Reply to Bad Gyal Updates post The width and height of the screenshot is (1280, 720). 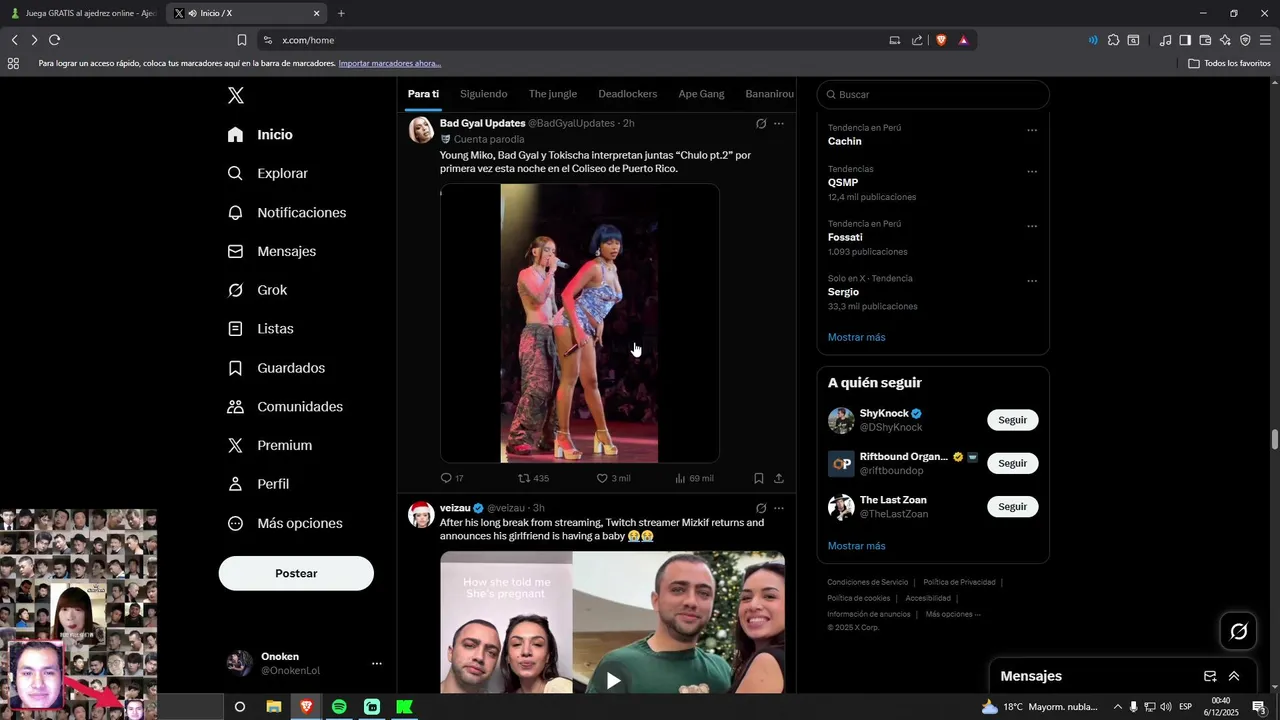(452, 478)
